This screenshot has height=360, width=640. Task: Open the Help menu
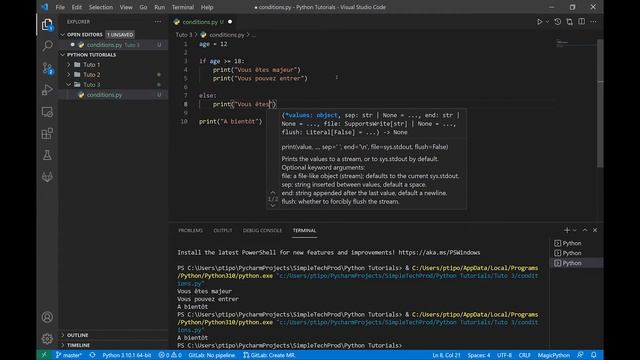(x=207, y=7)
